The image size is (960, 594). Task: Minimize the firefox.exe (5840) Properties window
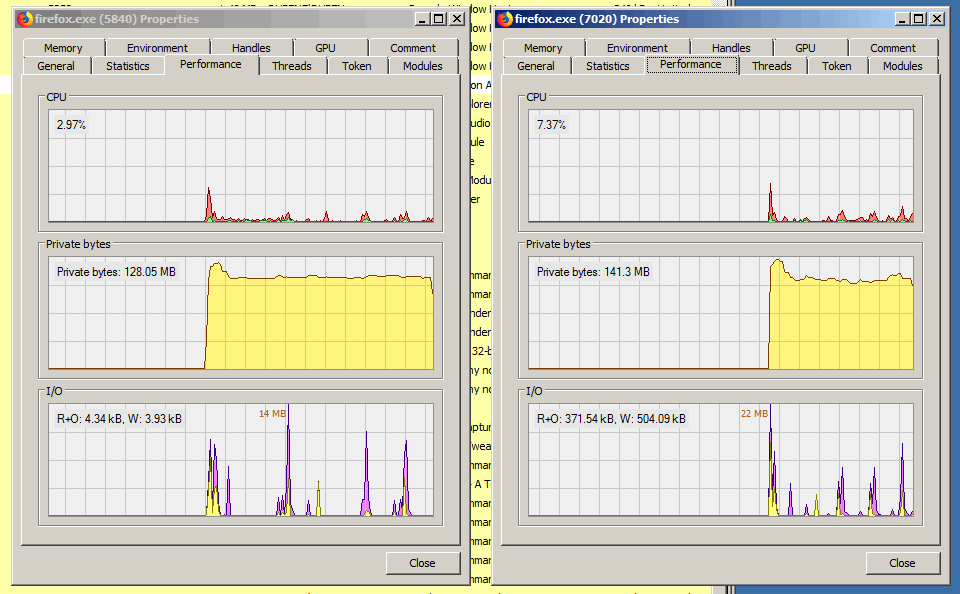421,19
